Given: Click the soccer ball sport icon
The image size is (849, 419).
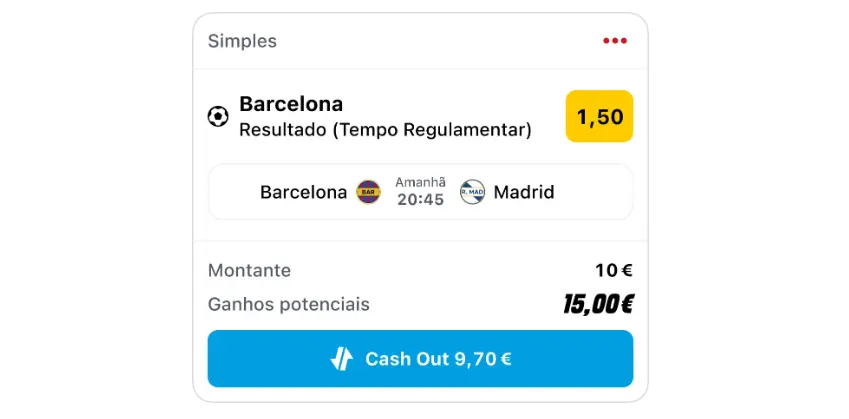Looking at the screenshot, I should click(x=218, y=117).
